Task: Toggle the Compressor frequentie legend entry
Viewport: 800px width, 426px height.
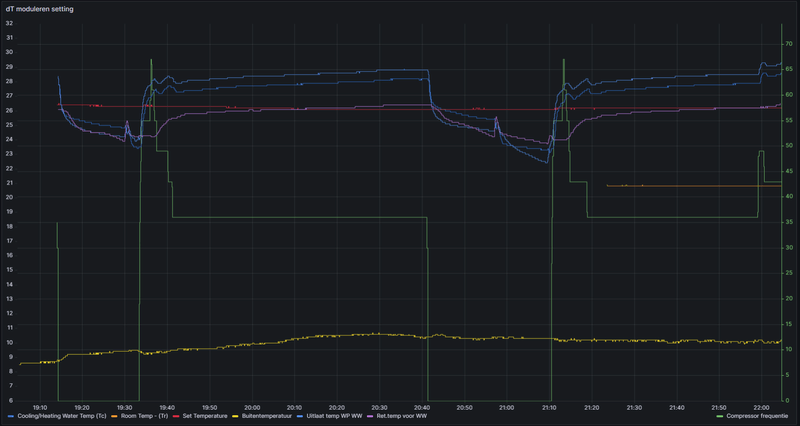Action: tap(757, 416)
